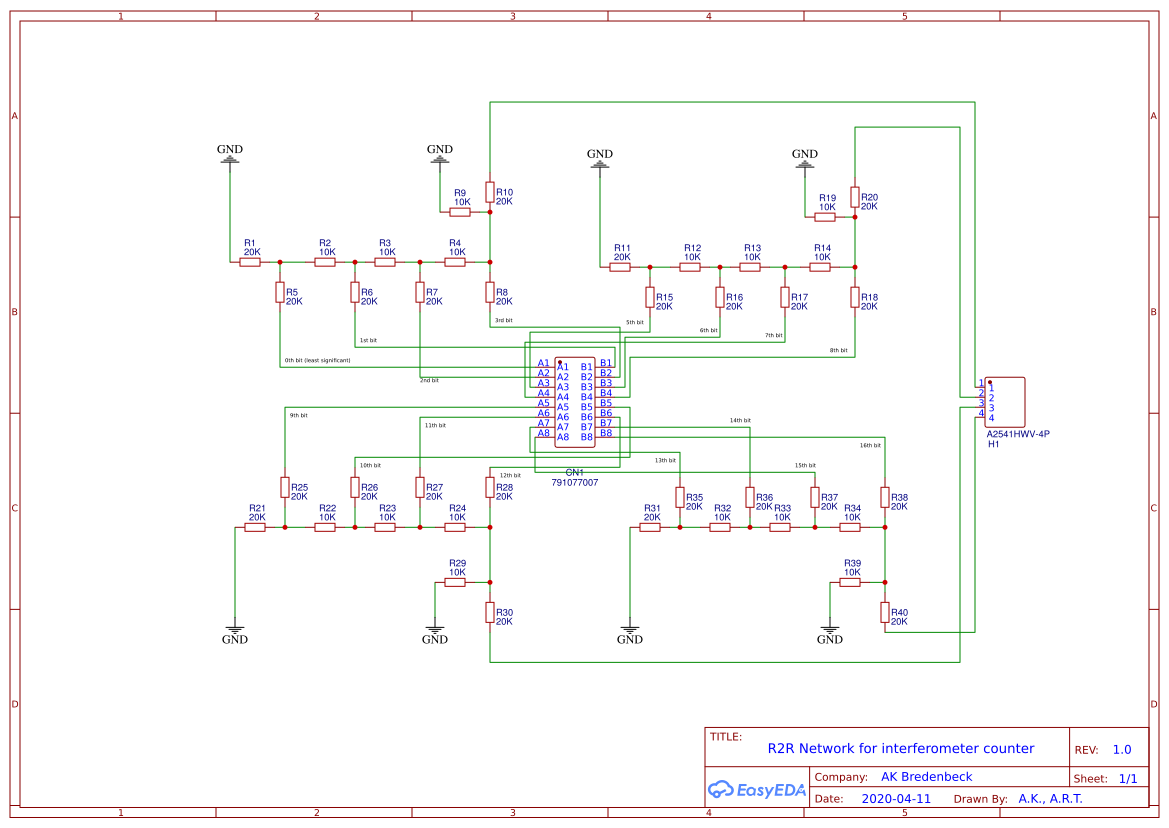1169x828 pixels.
Task: Click the '9th bit' net label
Action: pos(299,415)
